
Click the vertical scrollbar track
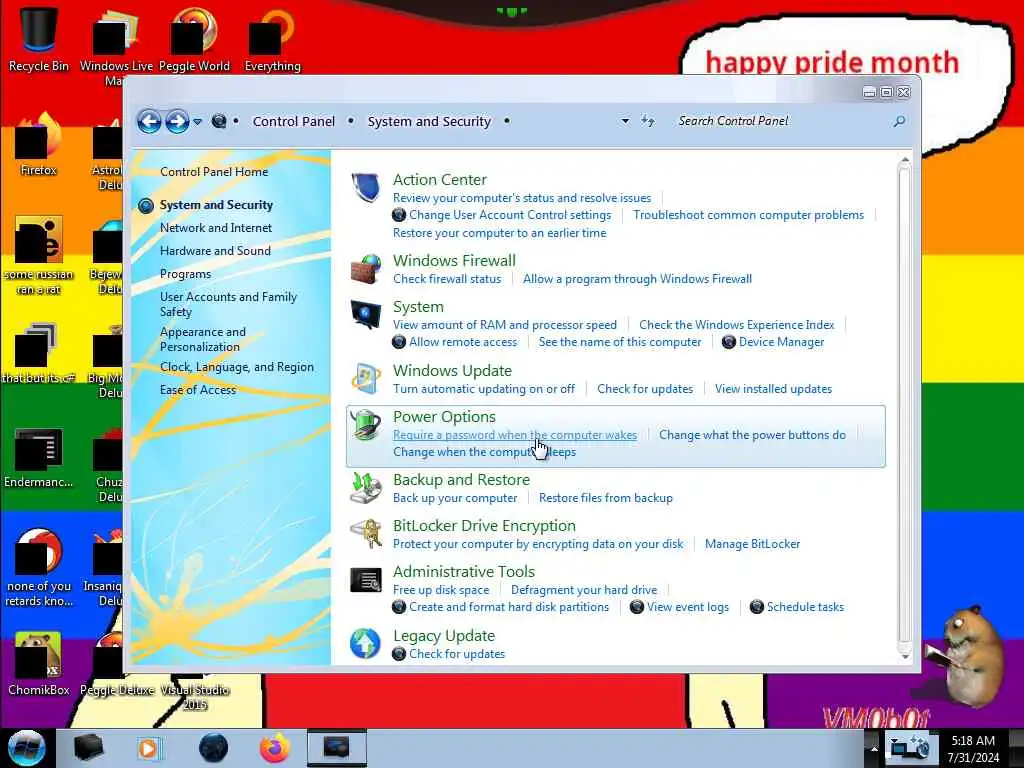click(x=904, y=405)
